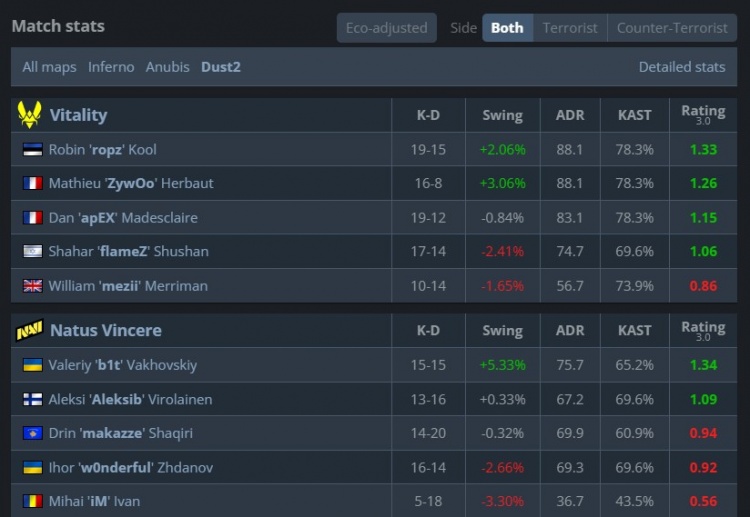Click the UK flag beside mezii

[32, 286]
